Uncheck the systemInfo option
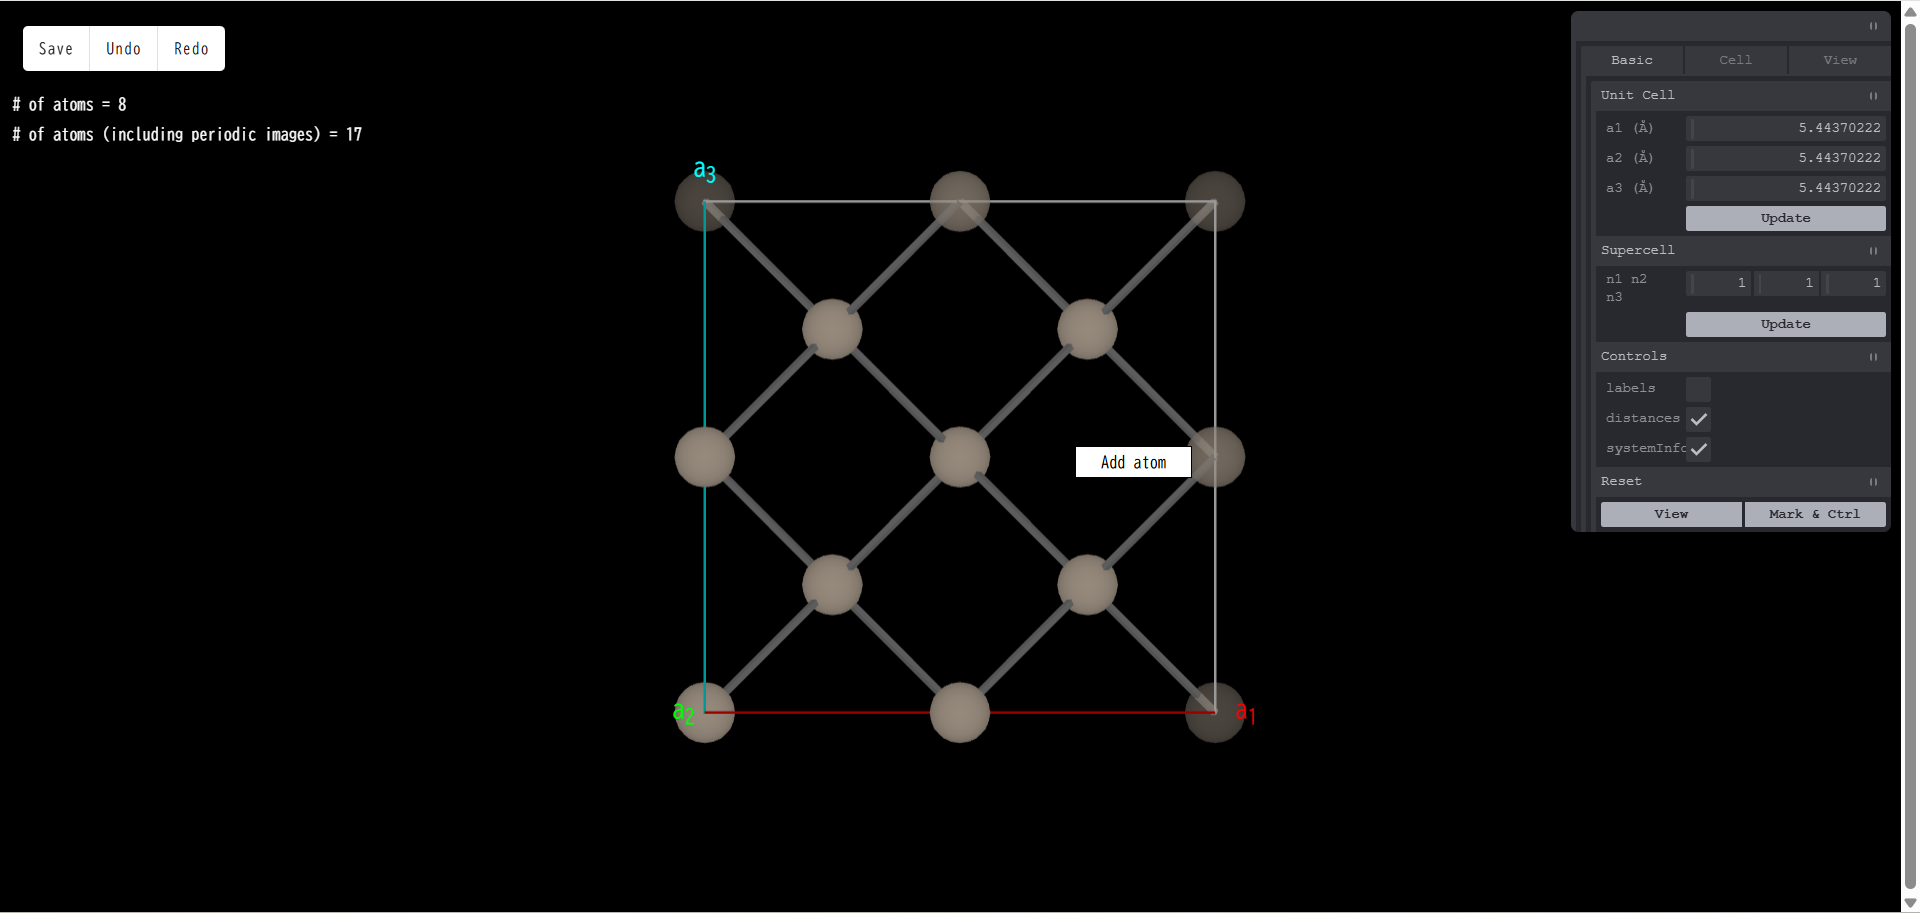The image size is (1920, 913). click(1697, 448)
